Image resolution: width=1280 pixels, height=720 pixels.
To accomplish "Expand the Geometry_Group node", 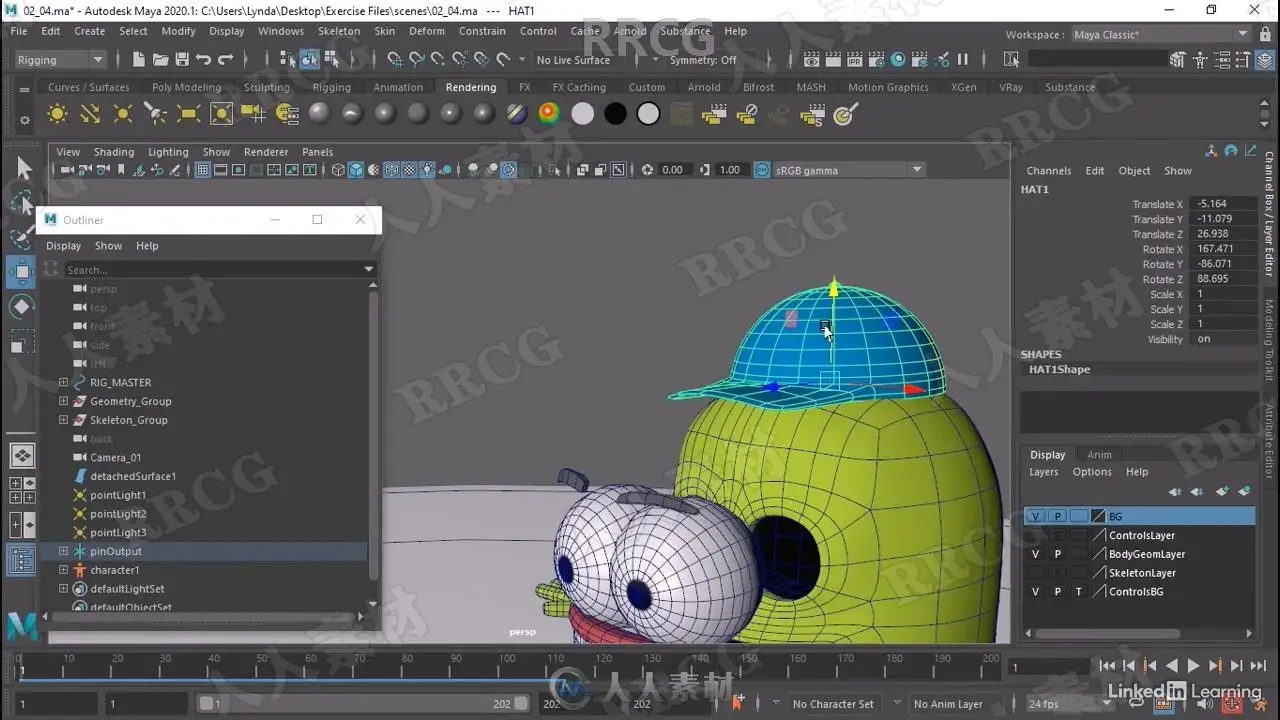I will [x=63, y=401].
